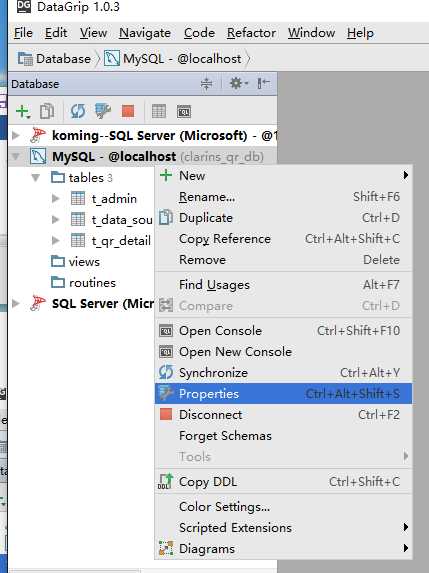Click the tables folder icon
Screen dimensions: 429x573
[x=58, y=177]
